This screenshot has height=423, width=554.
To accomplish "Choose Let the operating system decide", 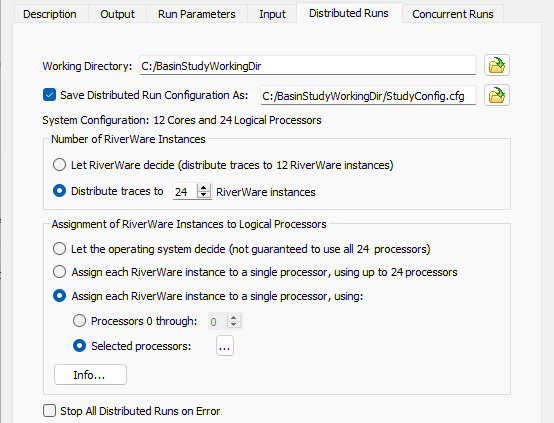I will [59, 249].
